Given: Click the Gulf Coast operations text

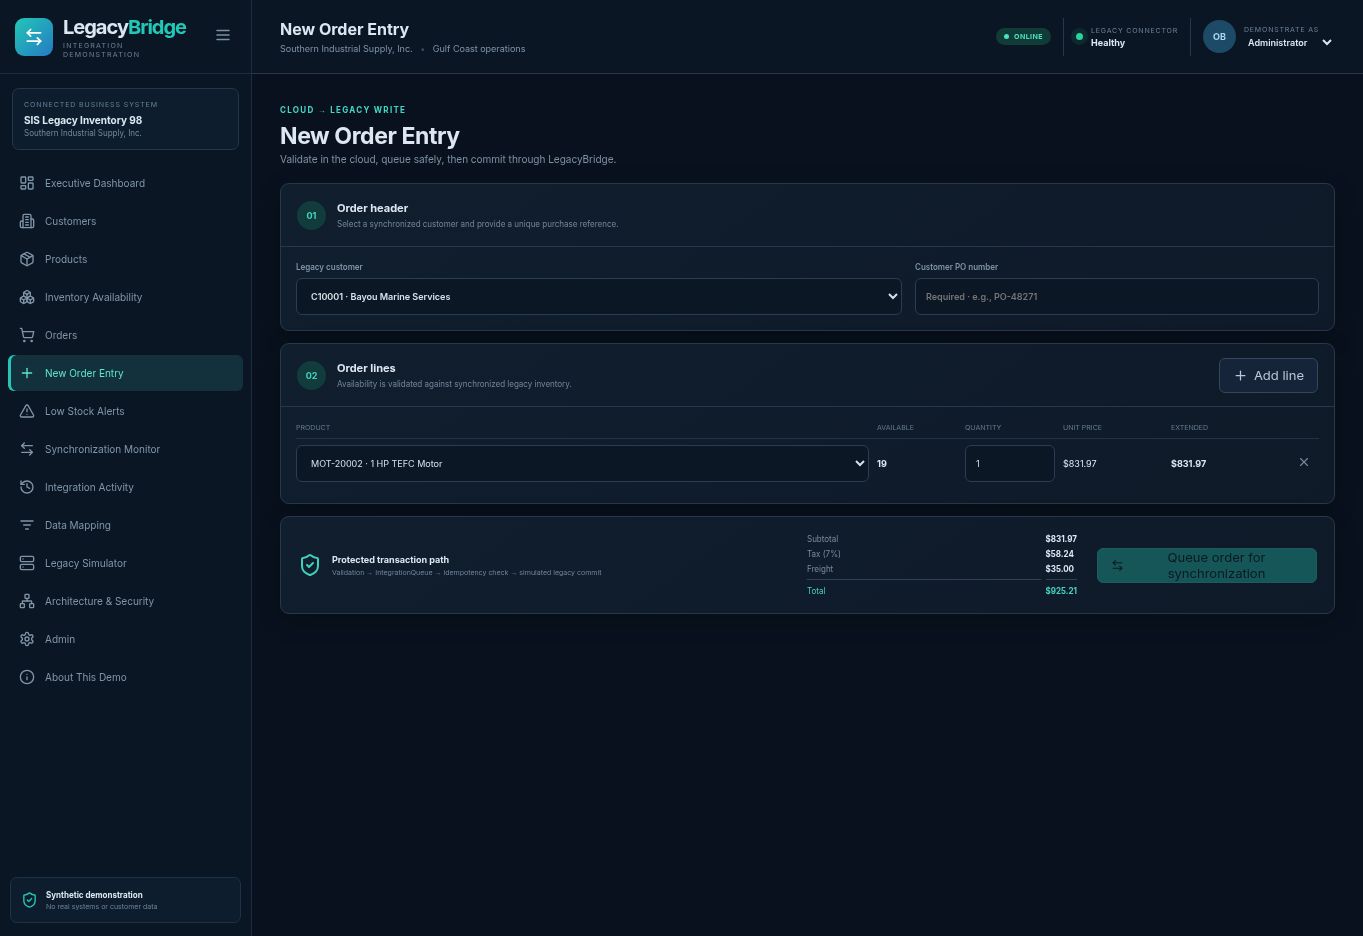Looking at the screenshot, I should (x=479, y=49).
